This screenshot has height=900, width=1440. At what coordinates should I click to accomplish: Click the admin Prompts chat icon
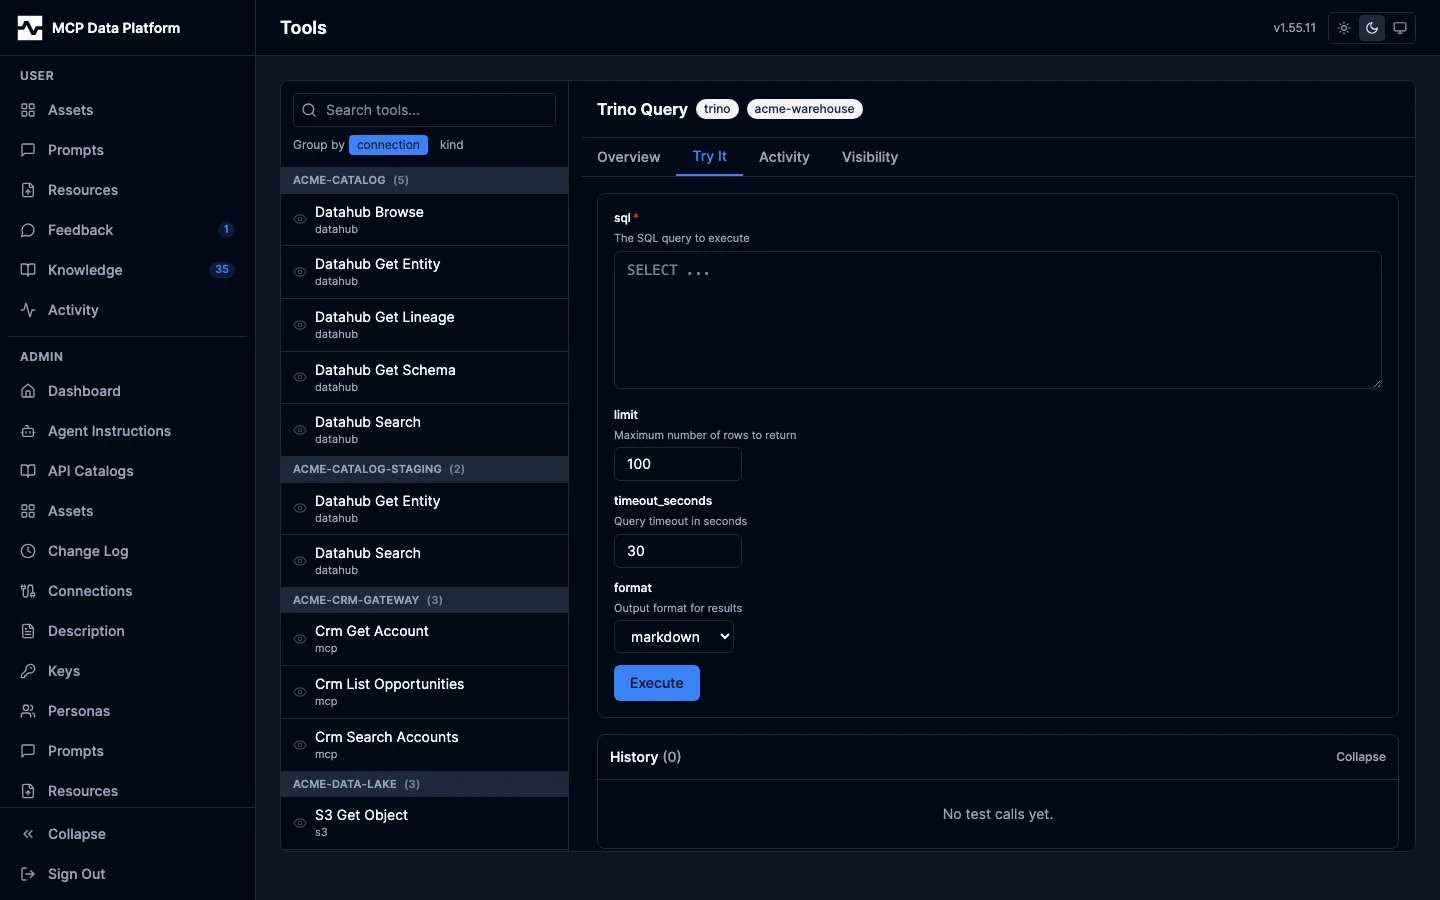click(28, 751)
